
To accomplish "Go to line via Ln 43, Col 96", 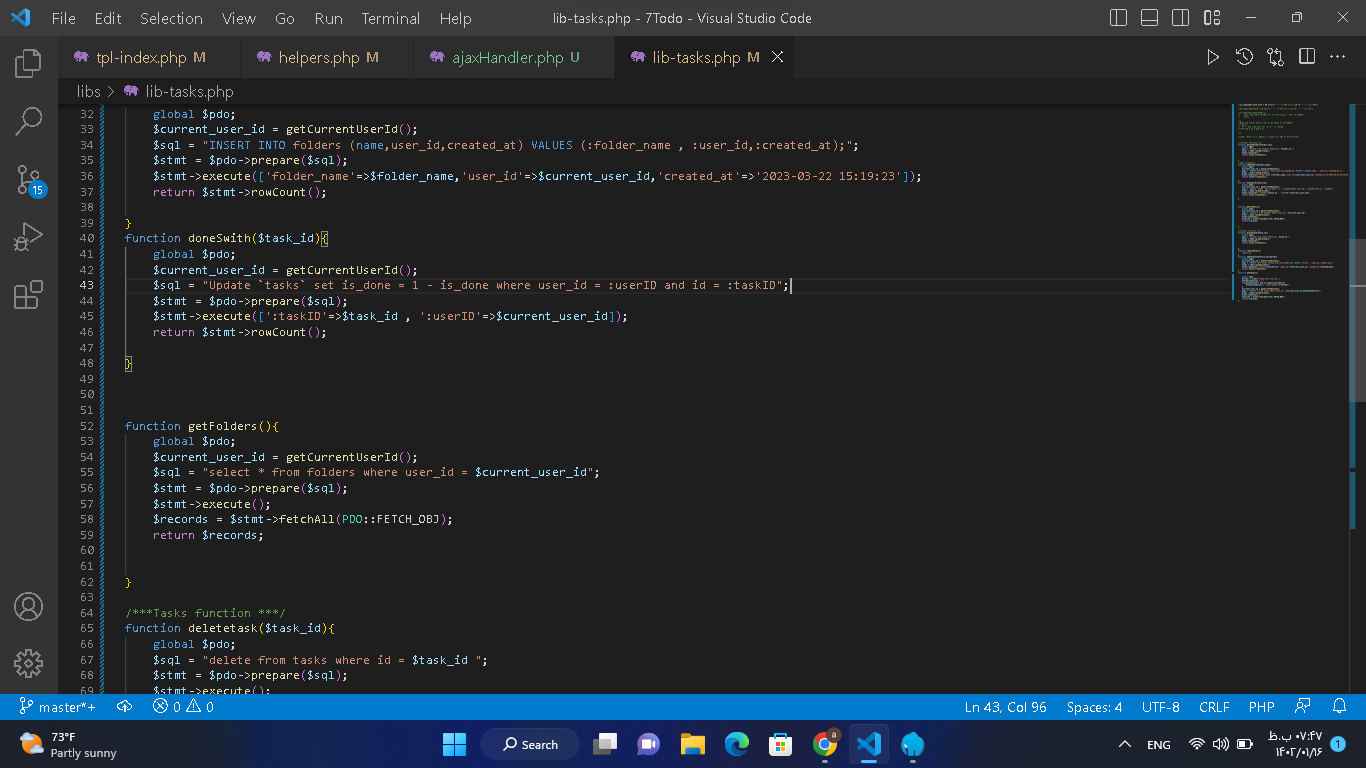I will (1005, 707).
